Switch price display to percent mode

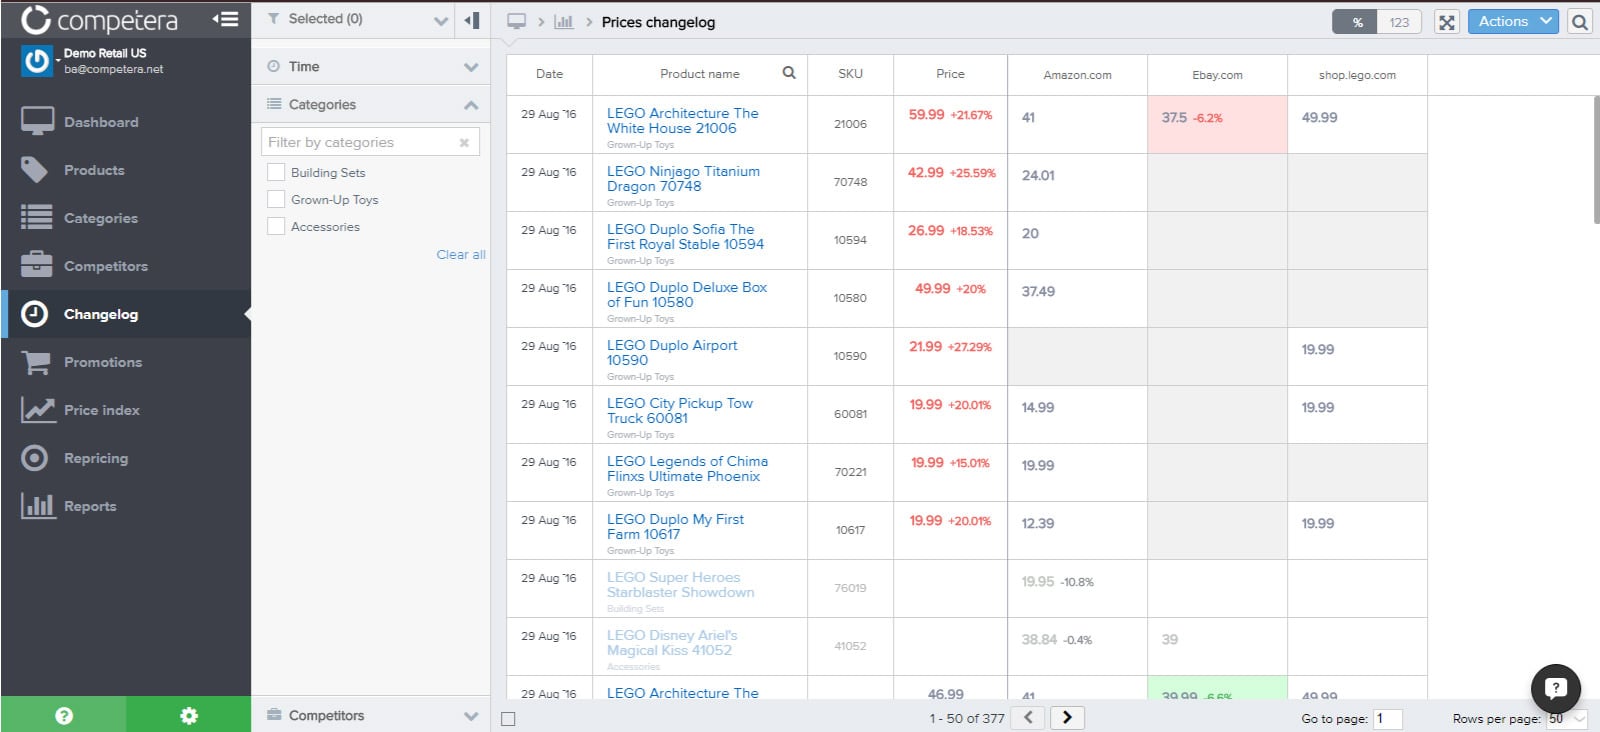[x=1356, y=22]
